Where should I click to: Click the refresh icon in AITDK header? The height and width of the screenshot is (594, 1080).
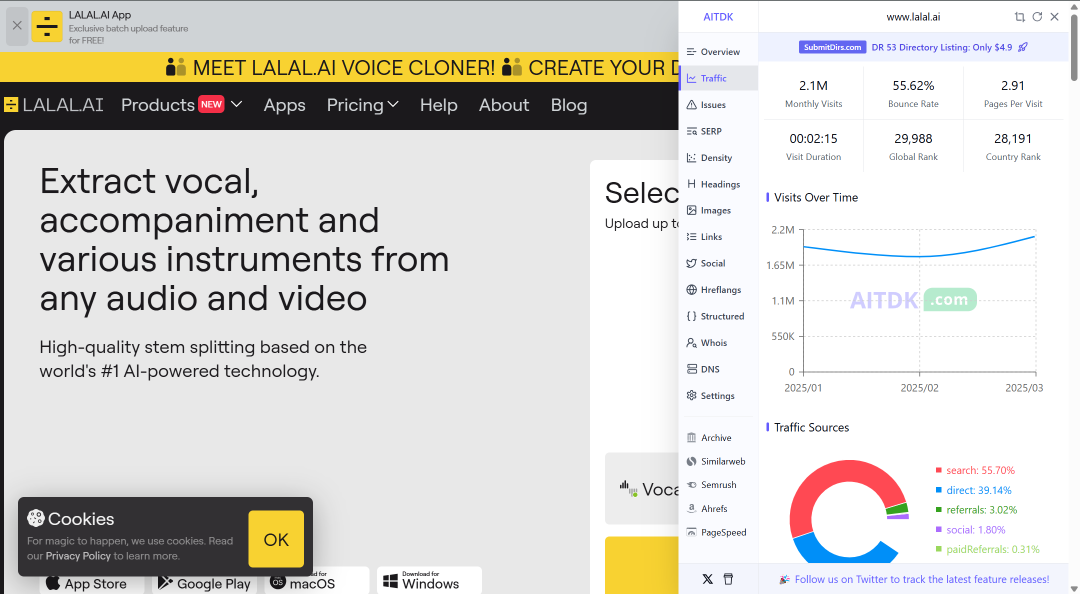click(x=1037, y=17)
